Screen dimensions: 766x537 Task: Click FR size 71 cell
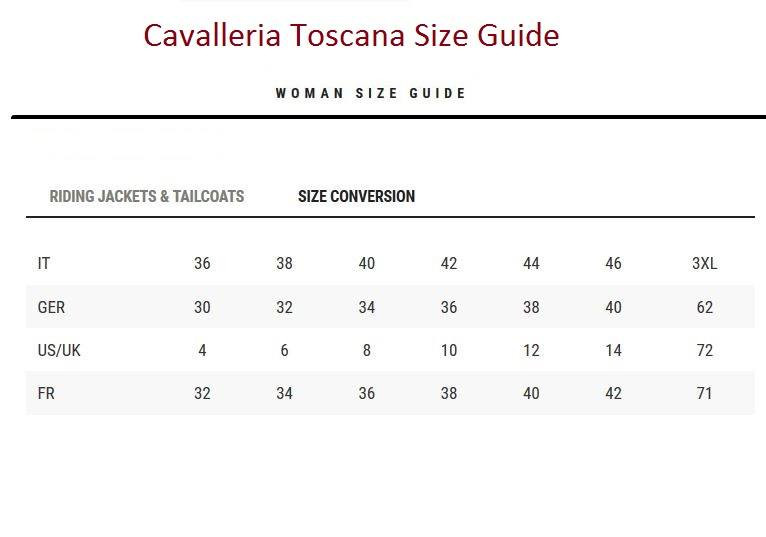[704, 394]
